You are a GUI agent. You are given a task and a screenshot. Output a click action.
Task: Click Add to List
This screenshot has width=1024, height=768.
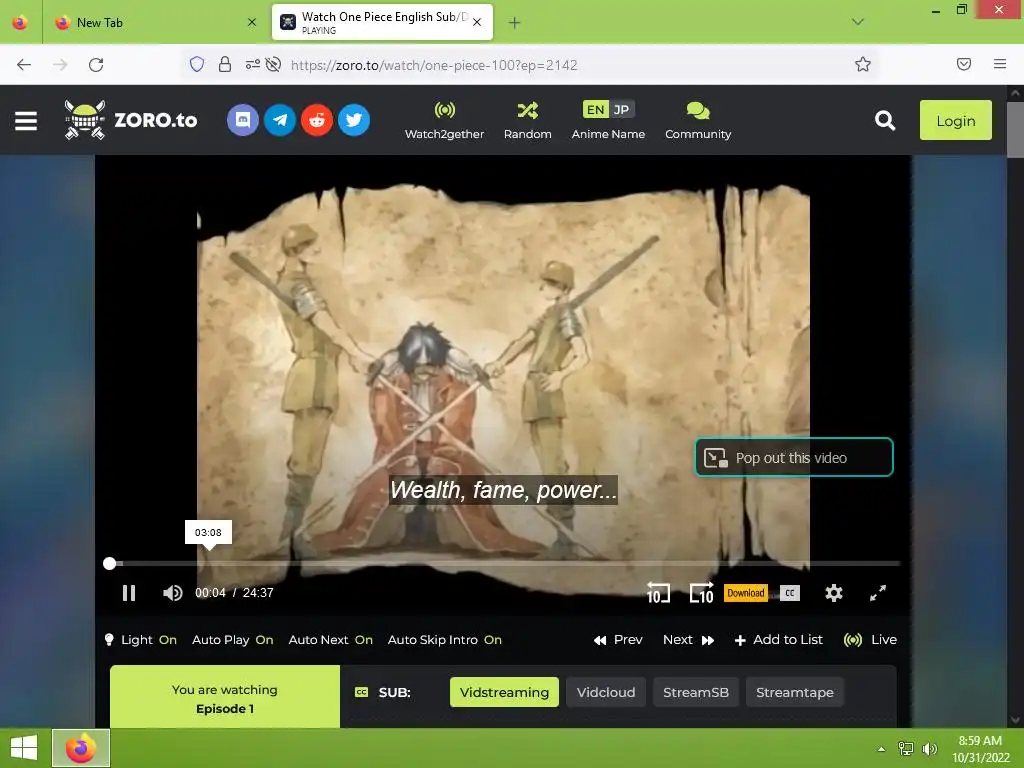[778, 640]
